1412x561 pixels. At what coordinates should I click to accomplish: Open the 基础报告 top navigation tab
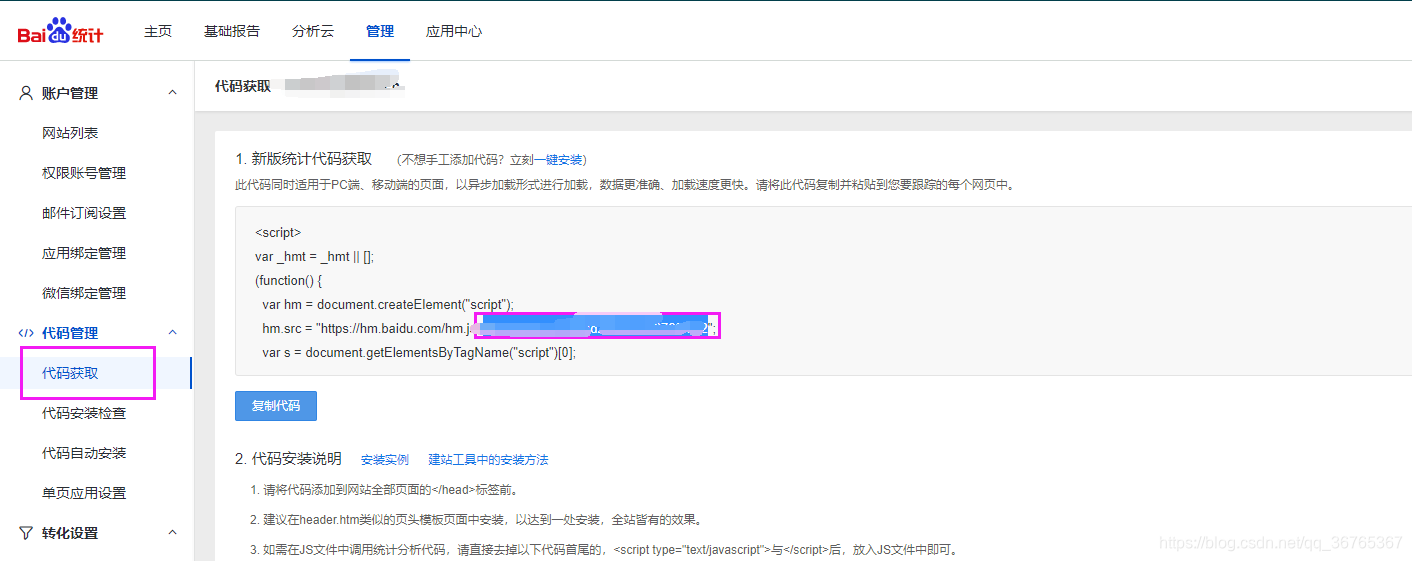coord(232,31)
